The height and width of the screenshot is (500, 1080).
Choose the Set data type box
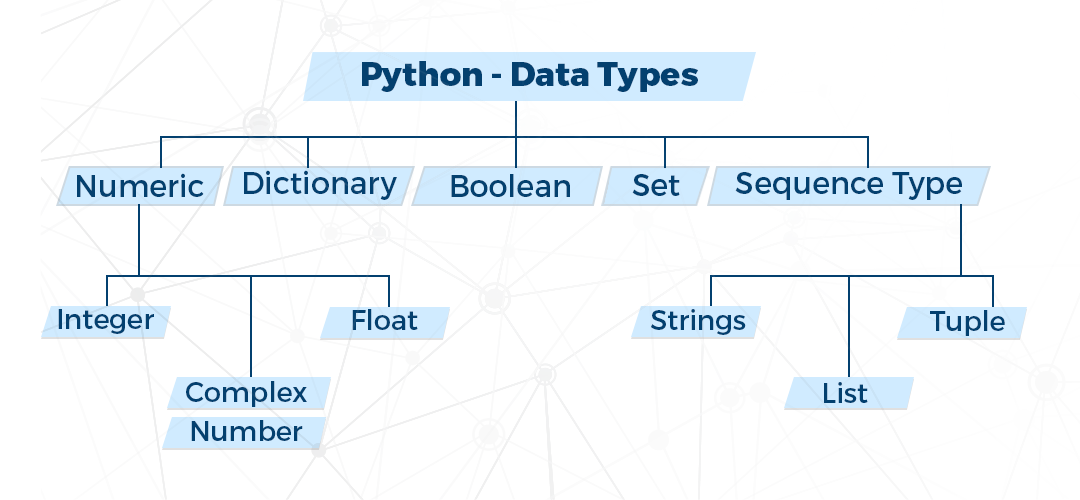pyautogui.click(x=655, y=186)
